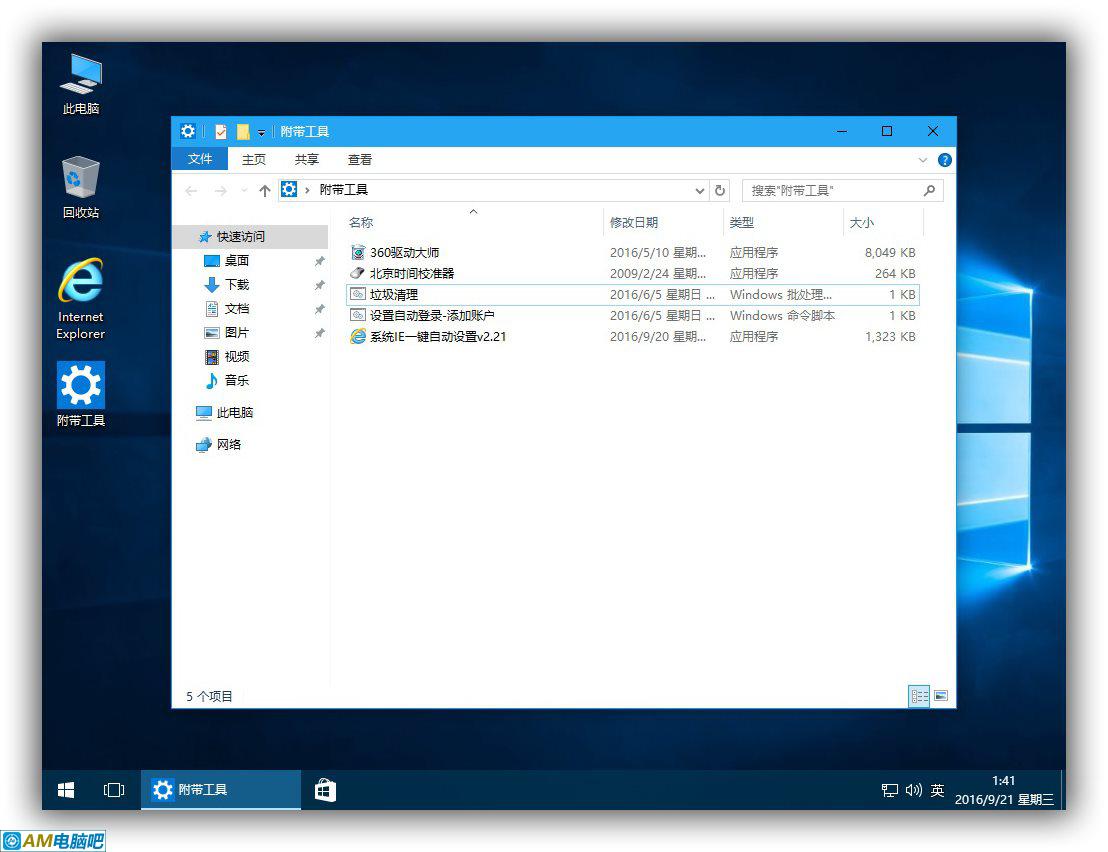Expand breadcrumb chevron before 附带工具
The width and height of the screenshot is (1108, 852).
307,190
